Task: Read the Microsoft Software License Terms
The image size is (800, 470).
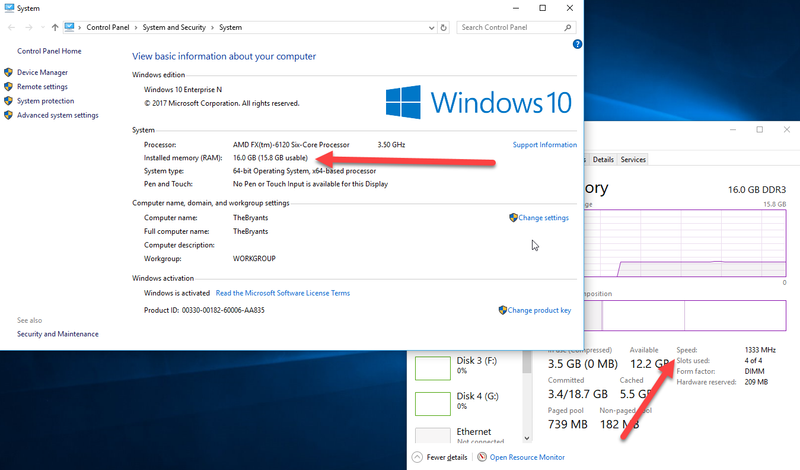Action: (x=283, y=293)
